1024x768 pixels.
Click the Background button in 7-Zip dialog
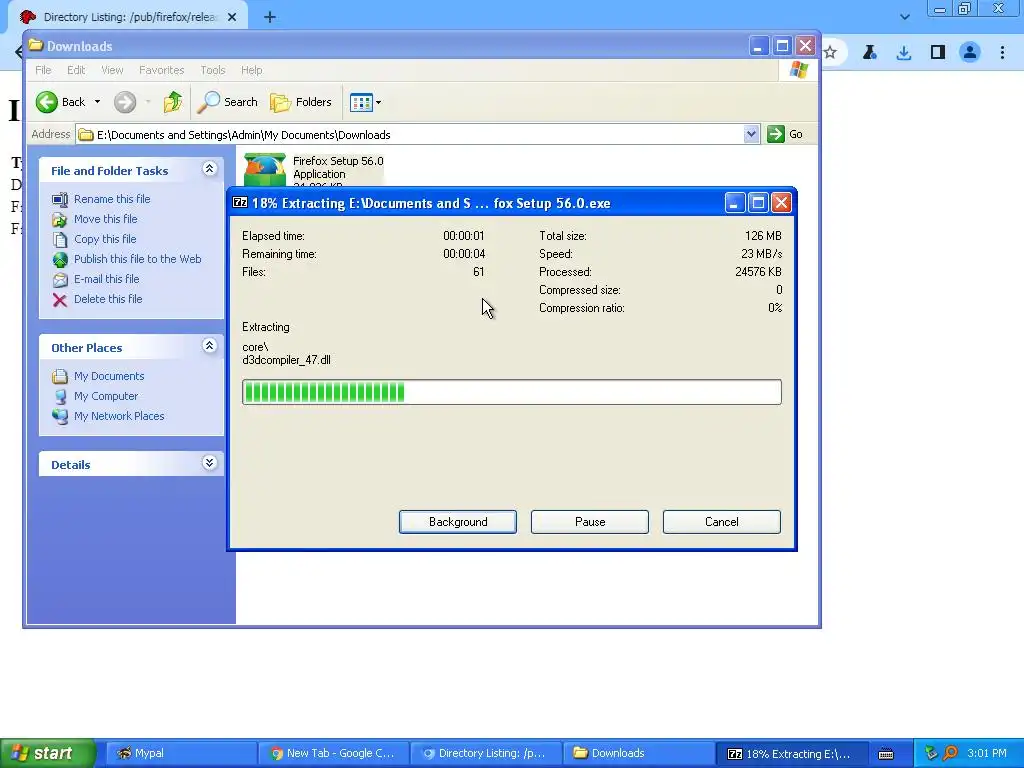coord(458,522)
